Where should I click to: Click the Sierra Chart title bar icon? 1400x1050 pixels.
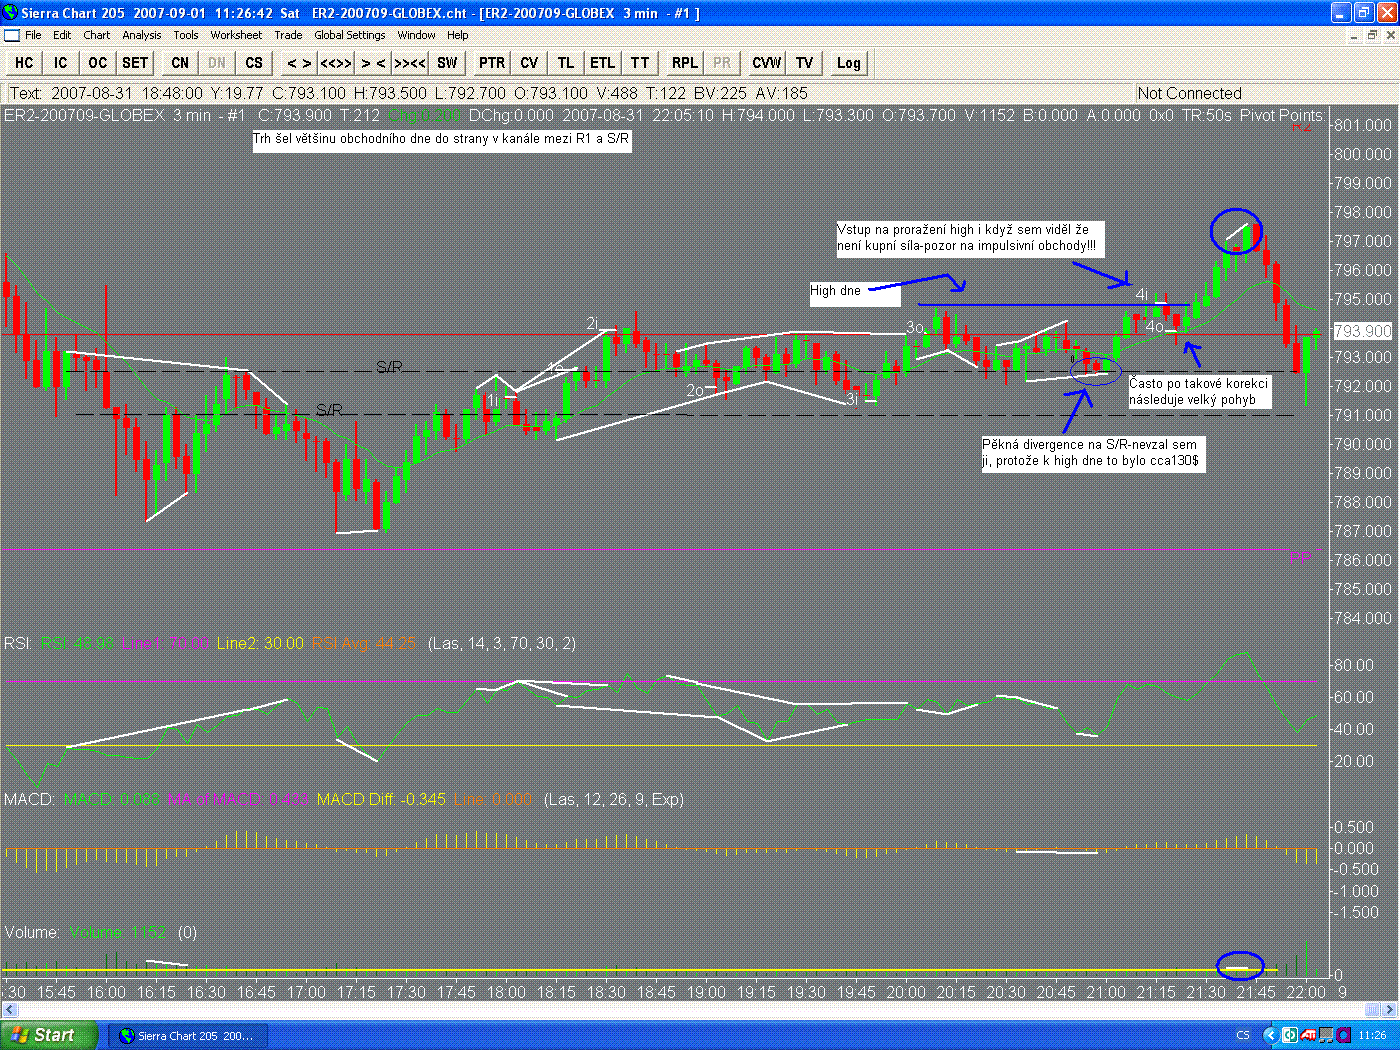point(11,12)
